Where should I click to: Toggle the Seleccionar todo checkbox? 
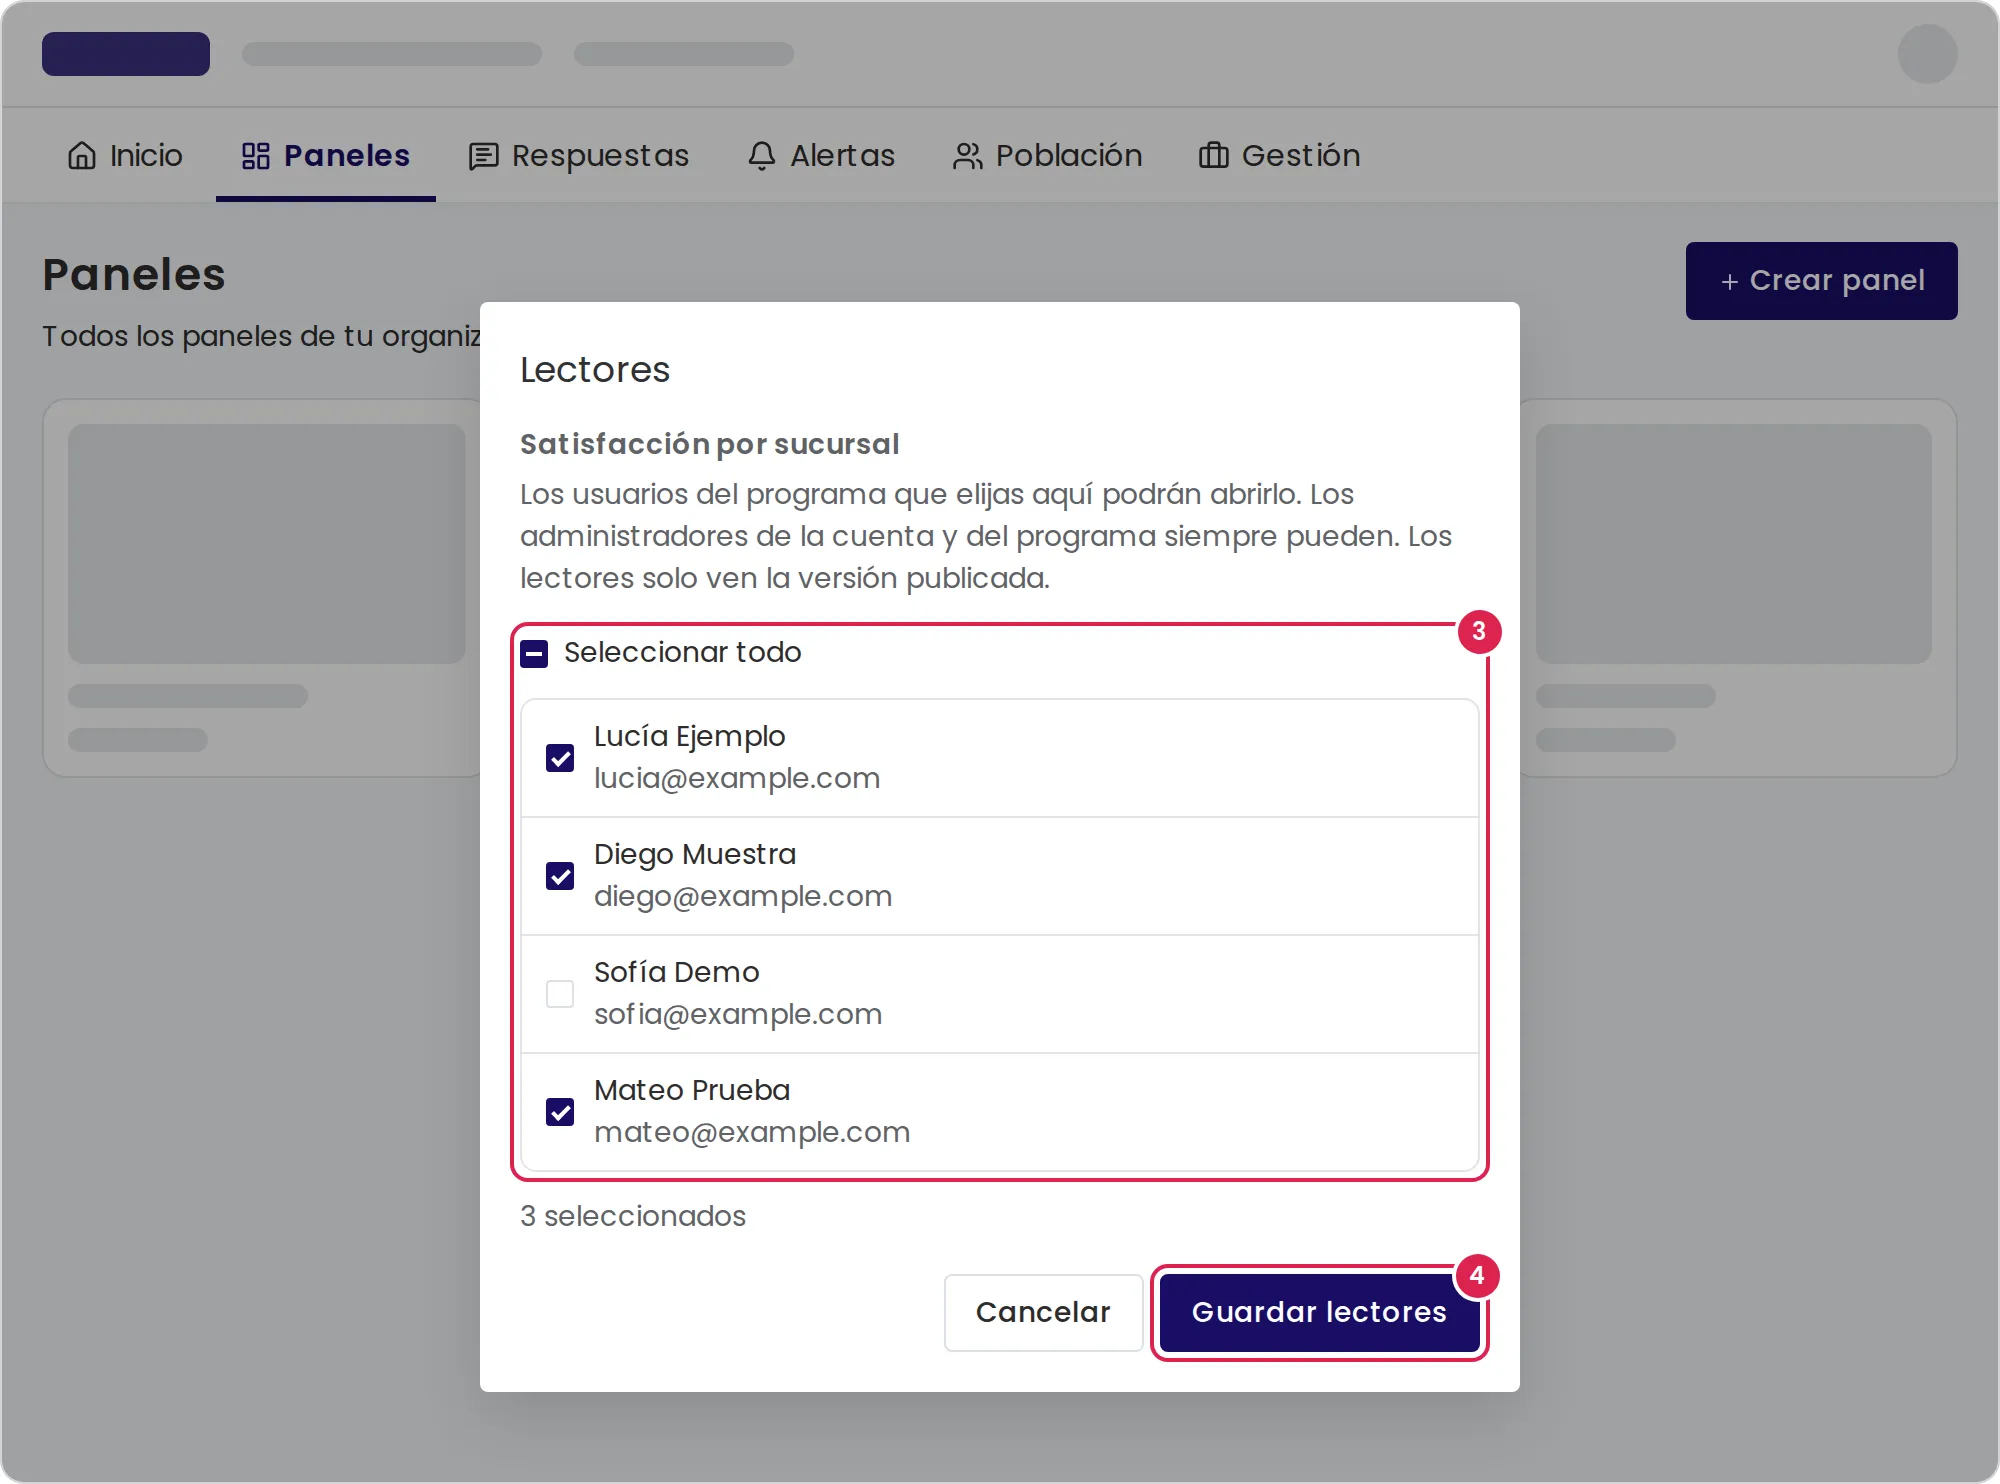tap(534, 654)
